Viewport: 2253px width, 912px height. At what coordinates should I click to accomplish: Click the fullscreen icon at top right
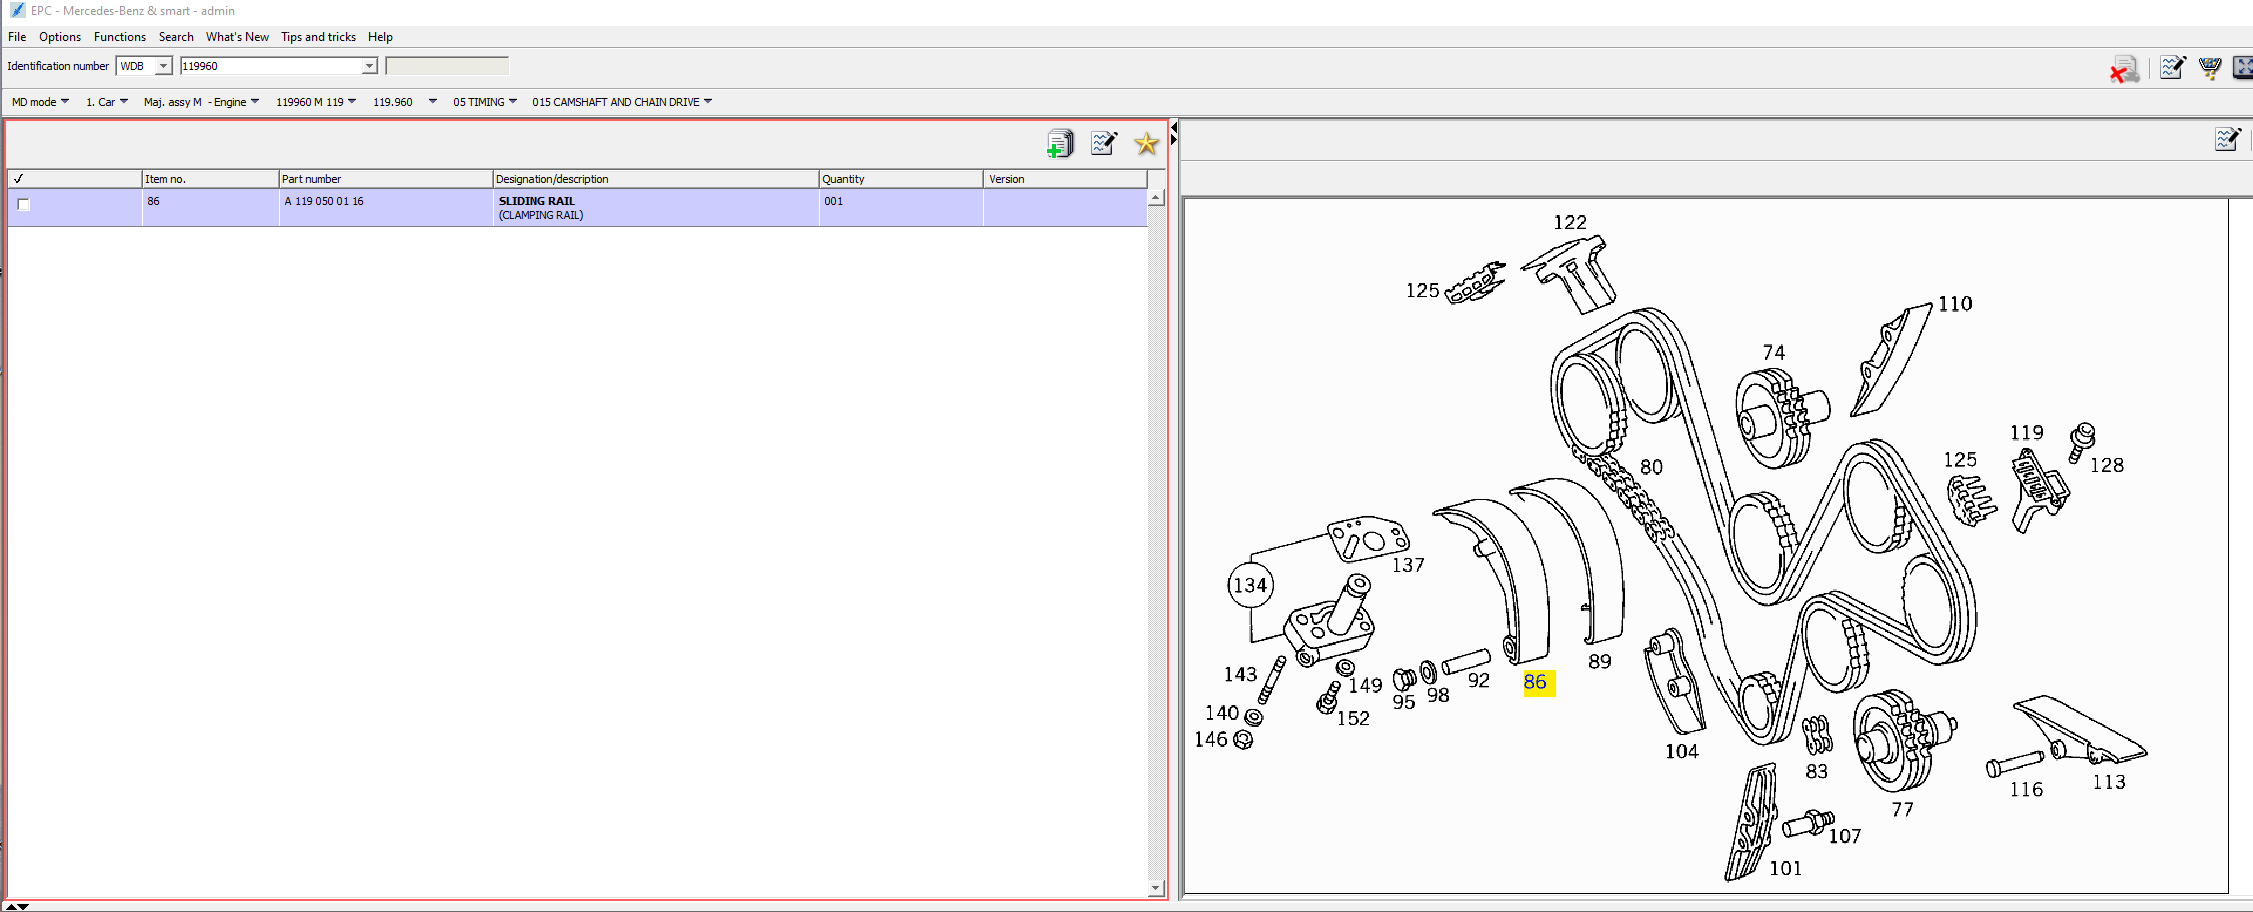pyautogui.click(x=2243, y=68)
